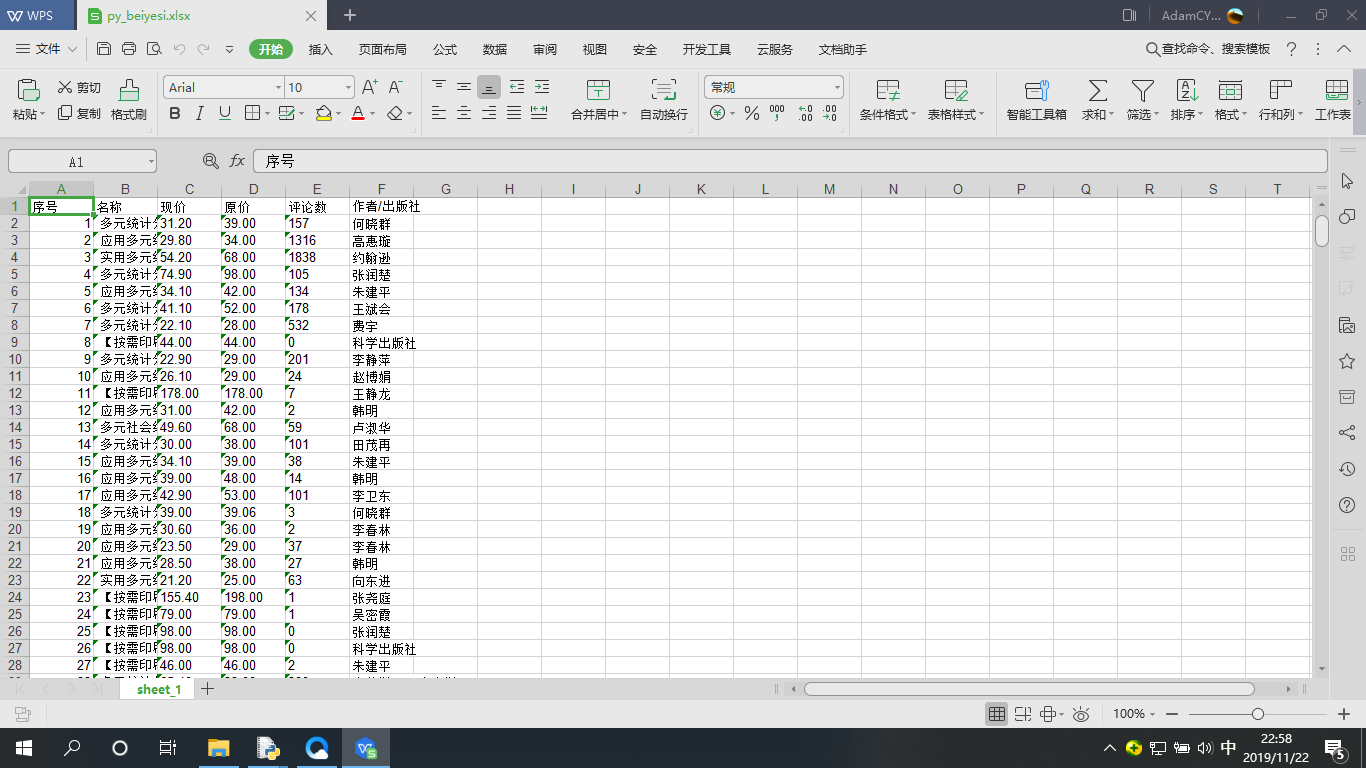Click the distributed alignment icon
The height and width of the screenshot is (768, 1366).
539,113
